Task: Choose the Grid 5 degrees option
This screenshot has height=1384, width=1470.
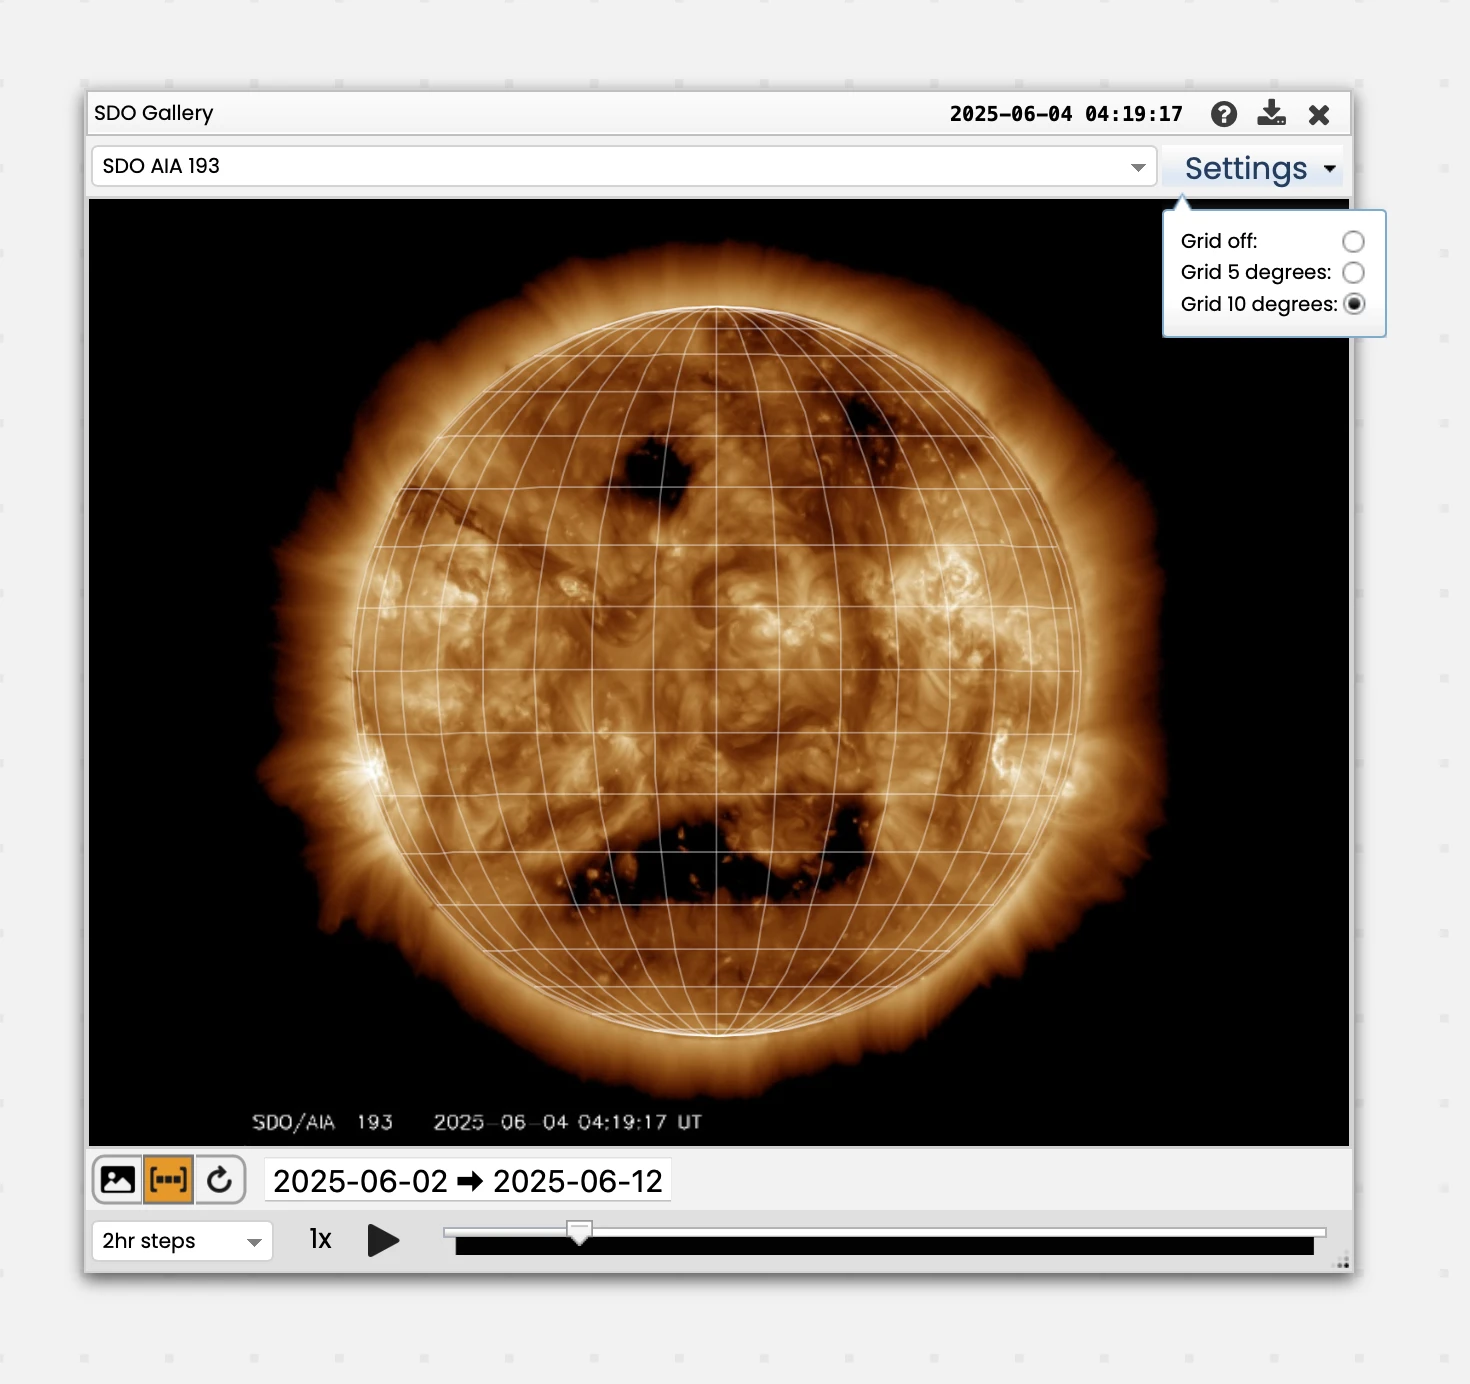Action: [1353, 273]
